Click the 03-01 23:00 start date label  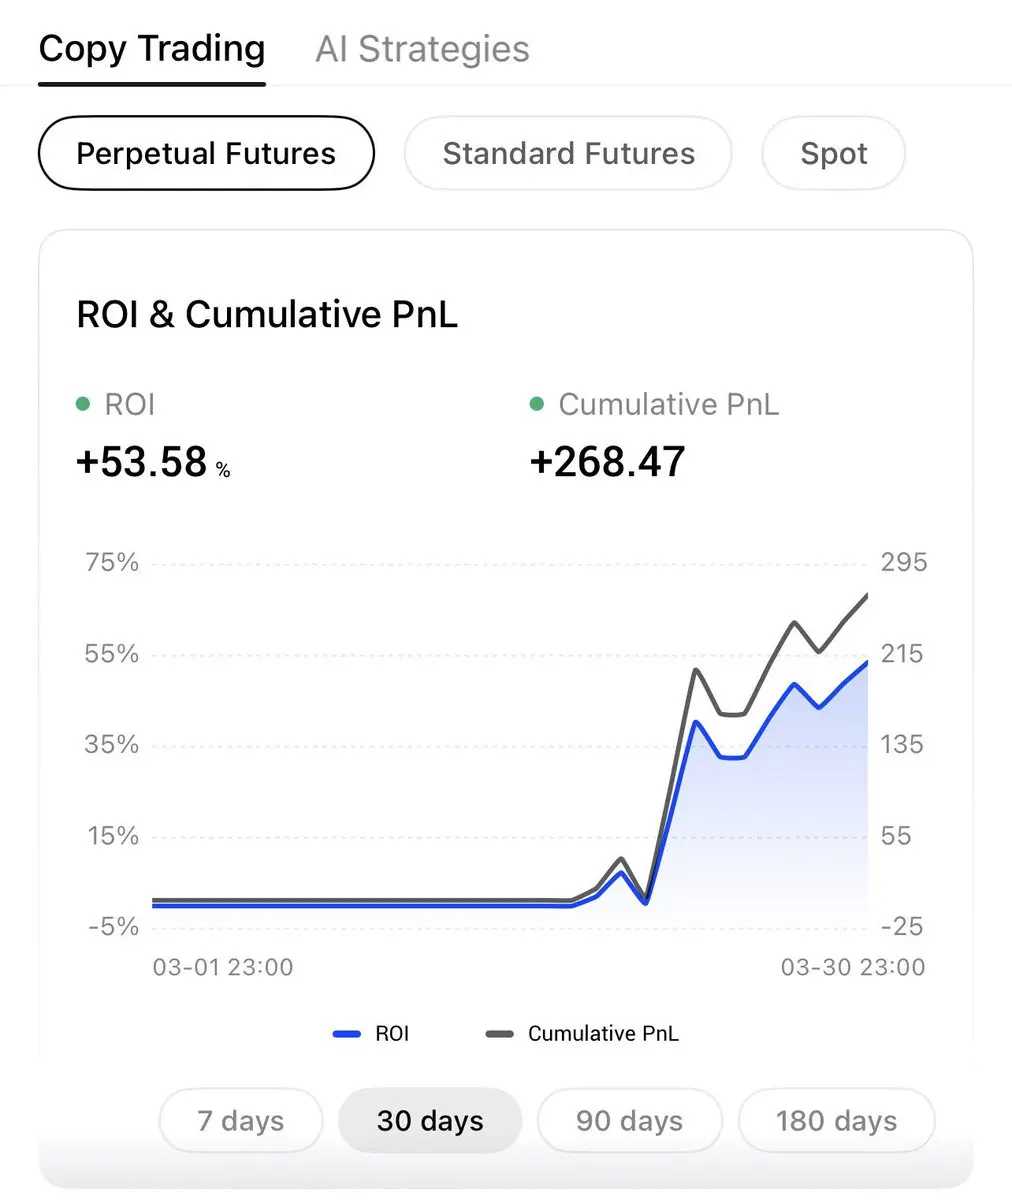coord(223,967)
